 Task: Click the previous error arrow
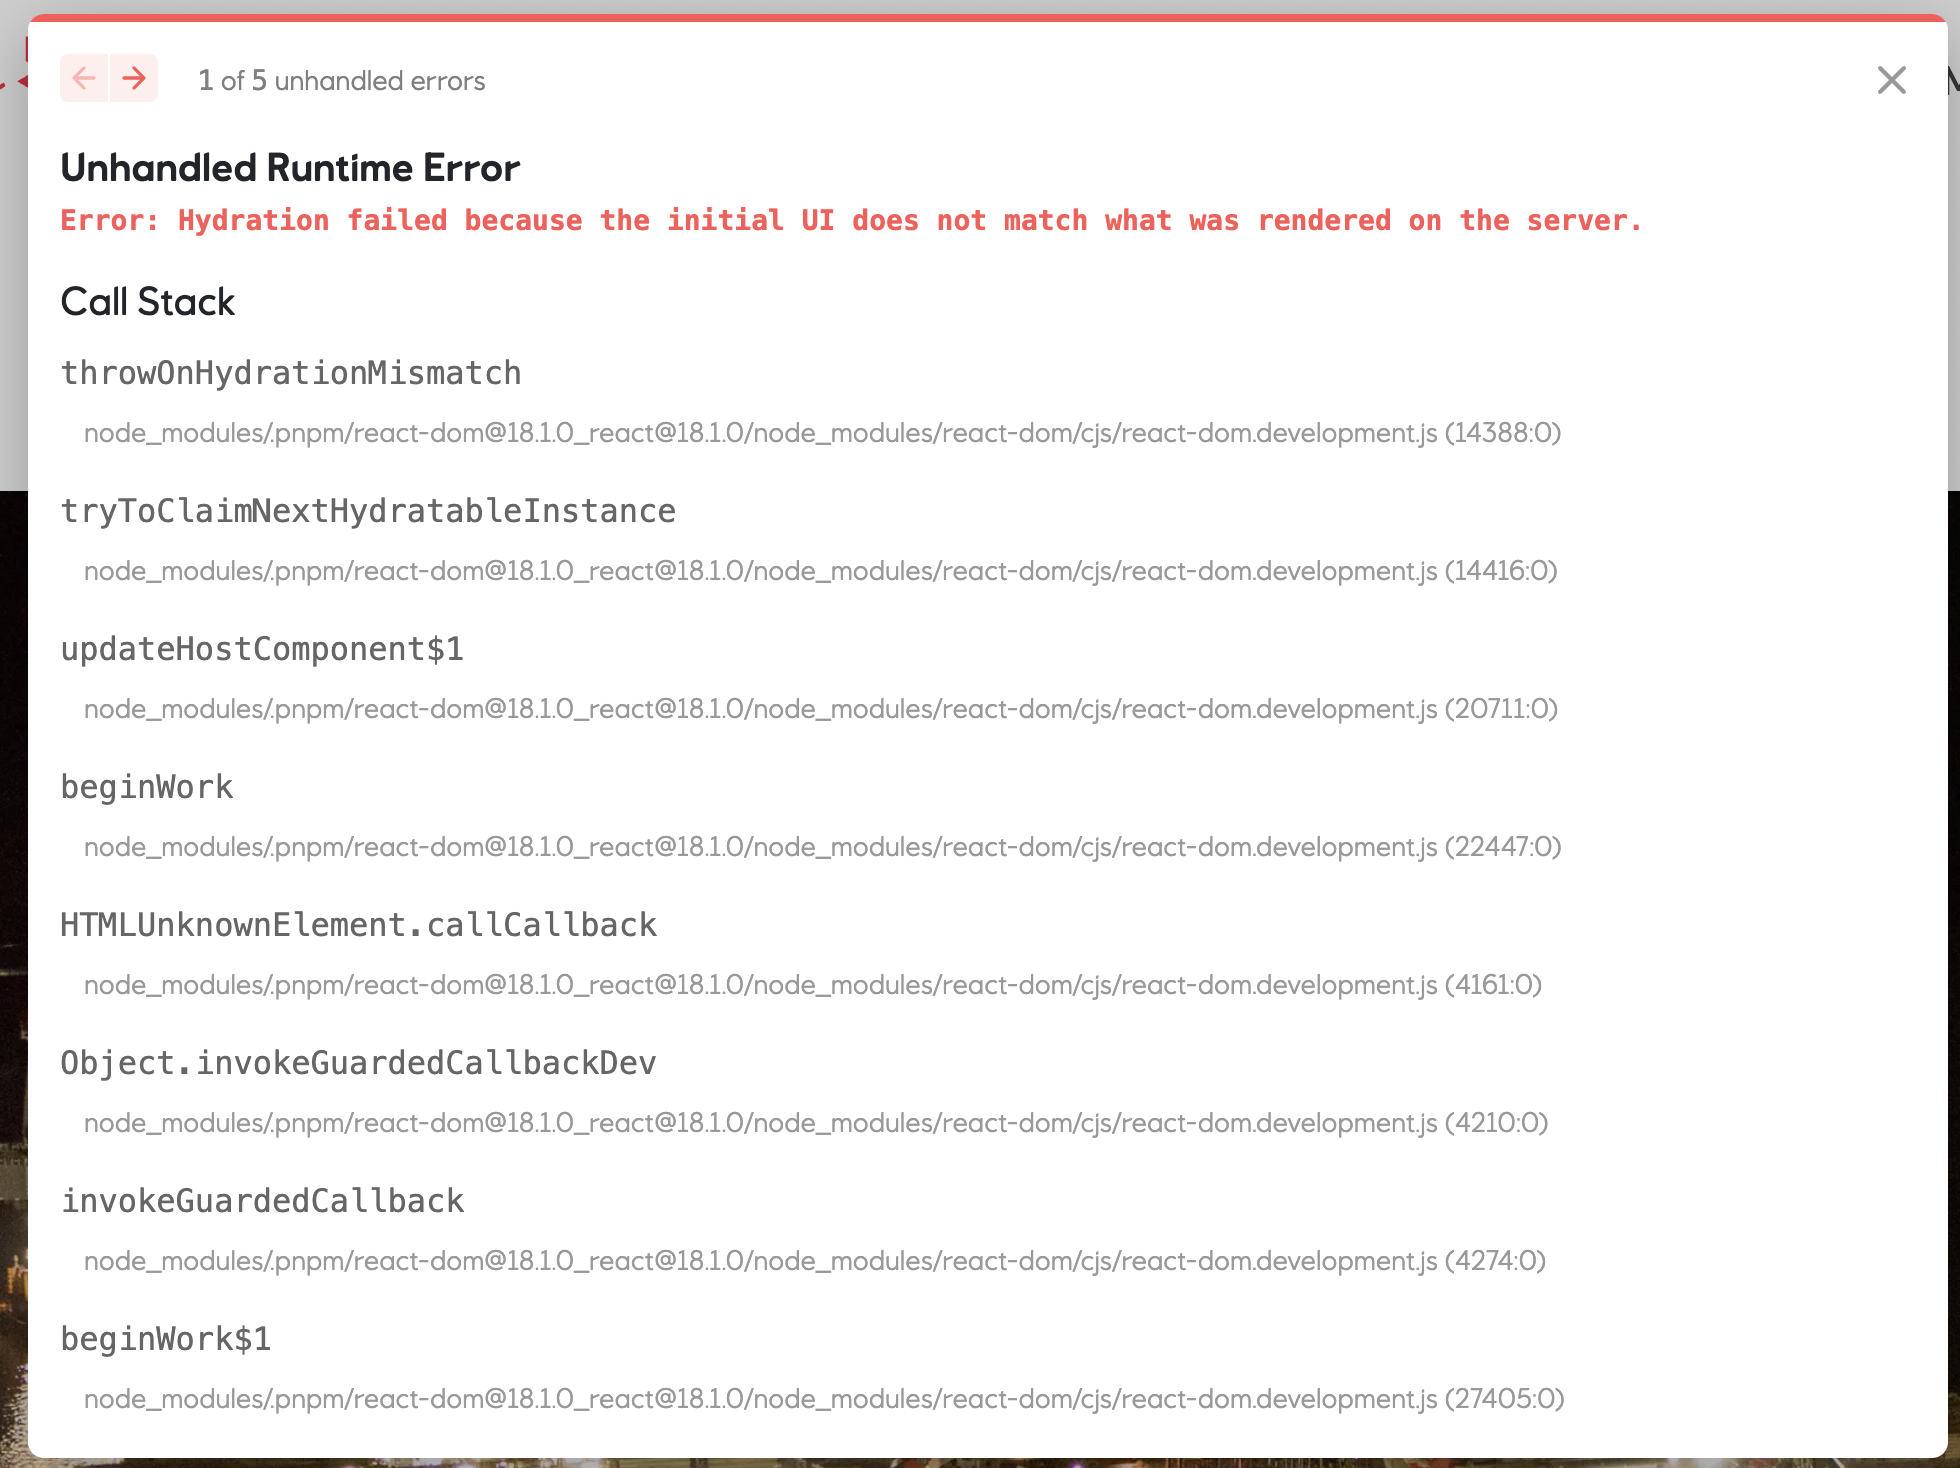click(x=84, y=78)
